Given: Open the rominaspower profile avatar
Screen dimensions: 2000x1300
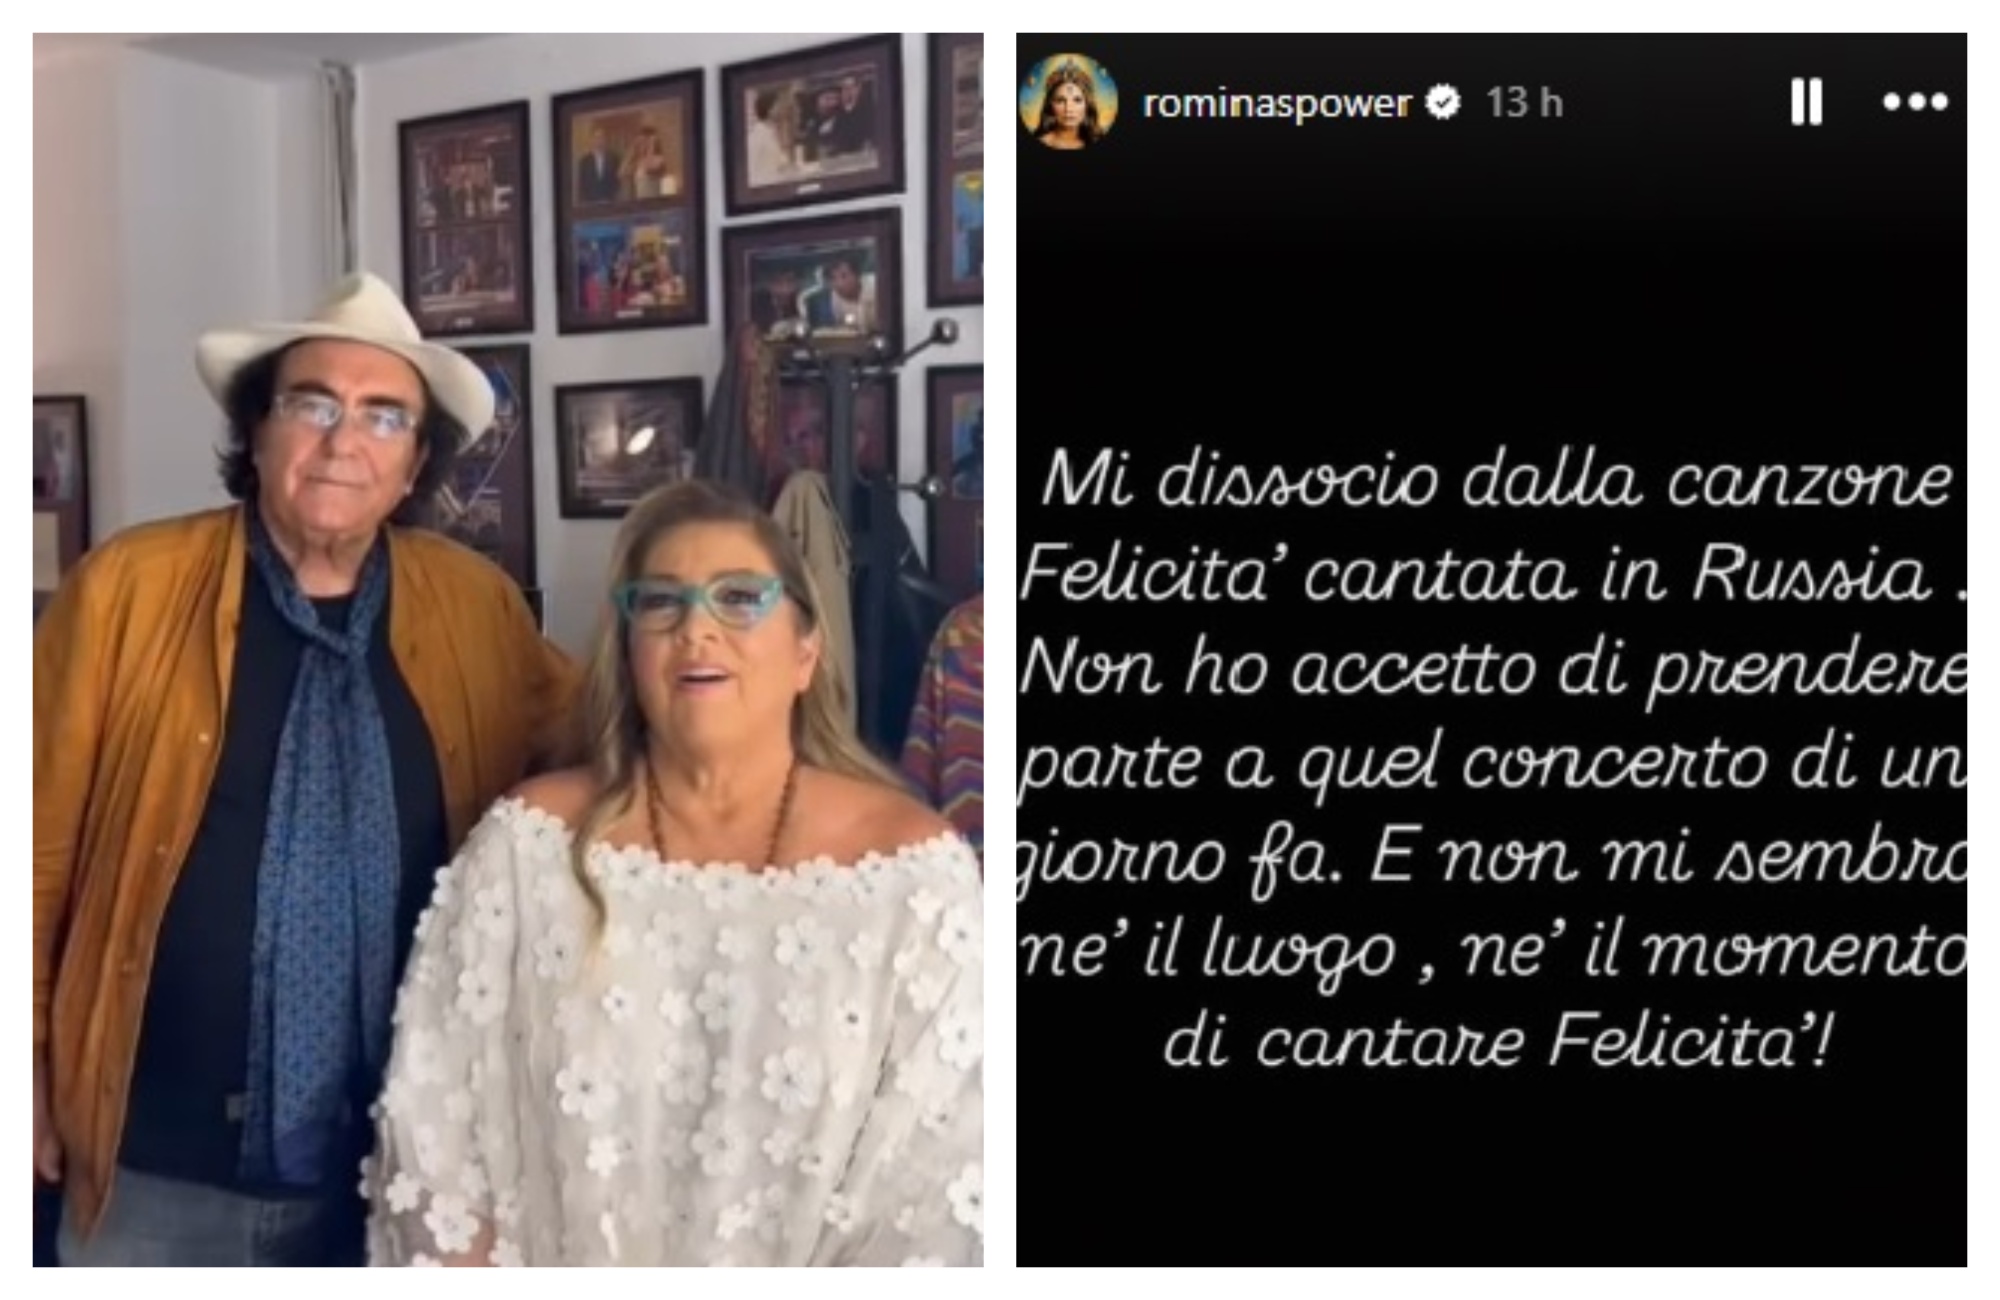Looking at the screenshot, I should click(x=1068, y=100).
